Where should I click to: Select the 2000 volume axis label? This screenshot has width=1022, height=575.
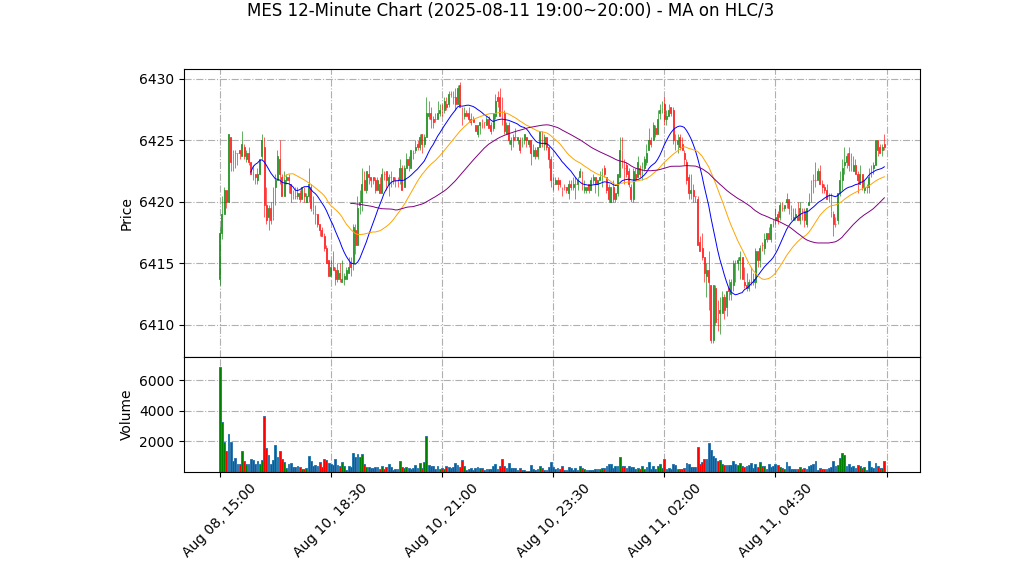[x=156, y=442]
